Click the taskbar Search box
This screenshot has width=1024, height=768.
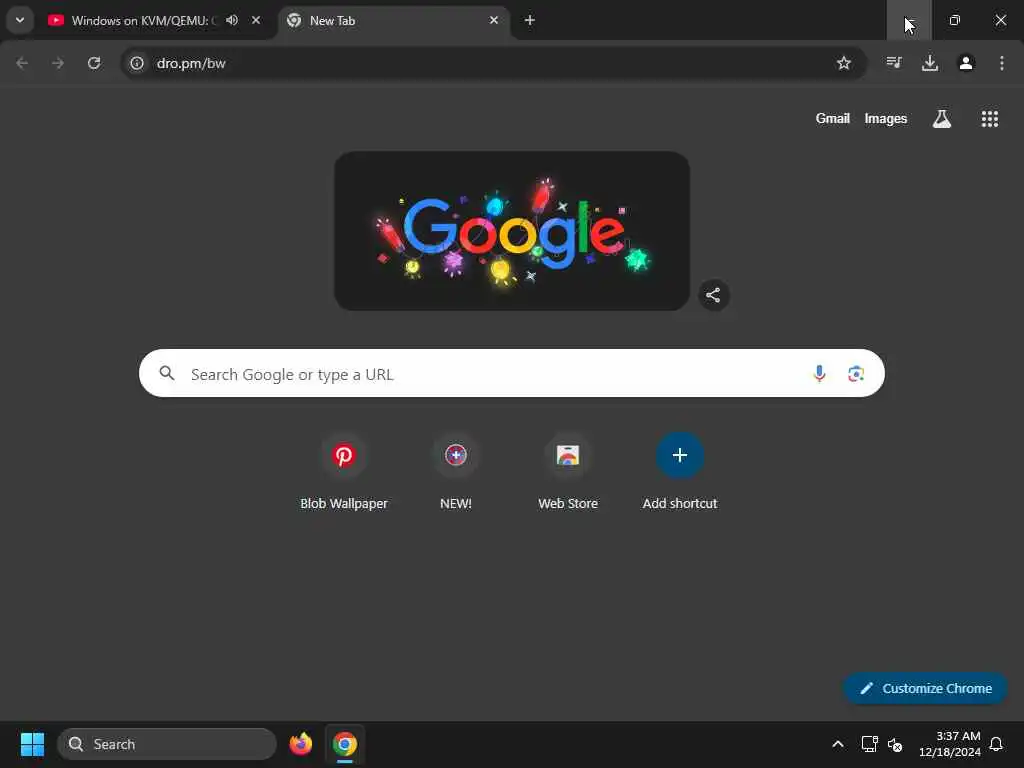click(167, 744)
